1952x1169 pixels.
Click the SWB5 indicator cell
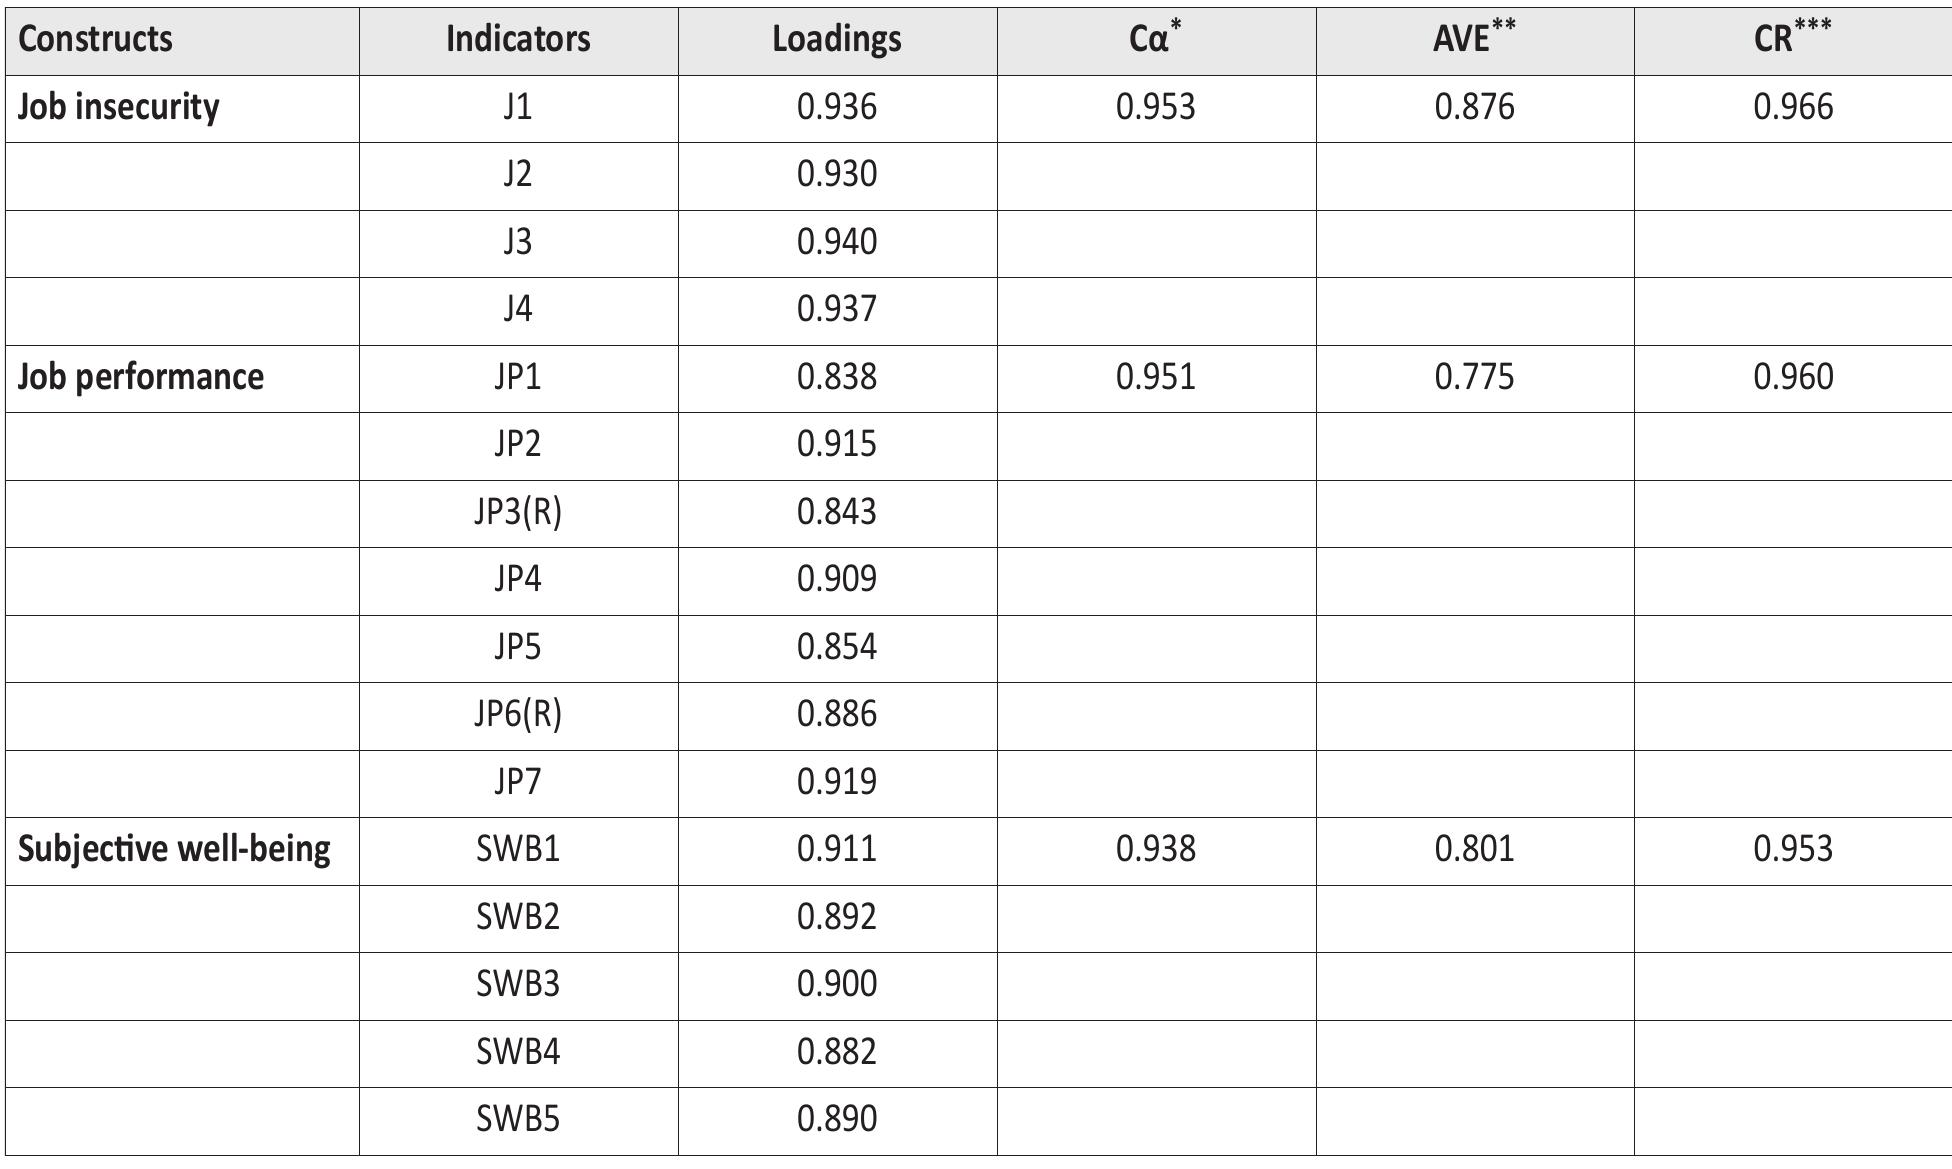coord(518,1118)
